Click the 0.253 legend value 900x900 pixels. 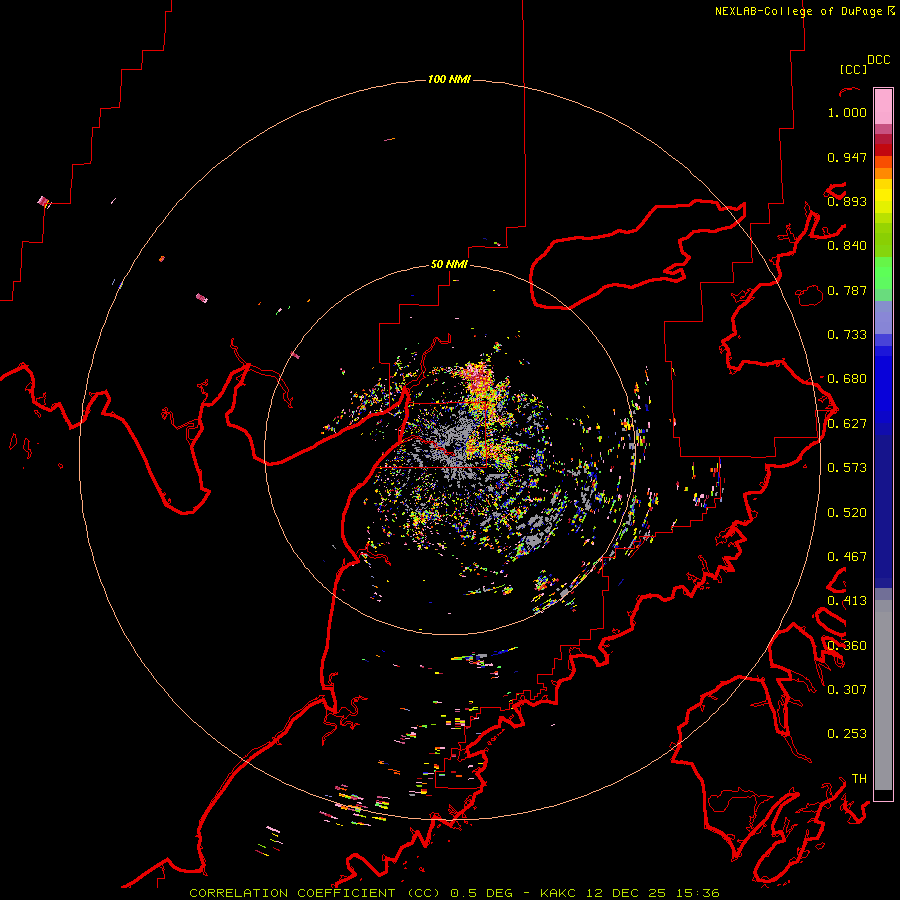pos(847,734)
